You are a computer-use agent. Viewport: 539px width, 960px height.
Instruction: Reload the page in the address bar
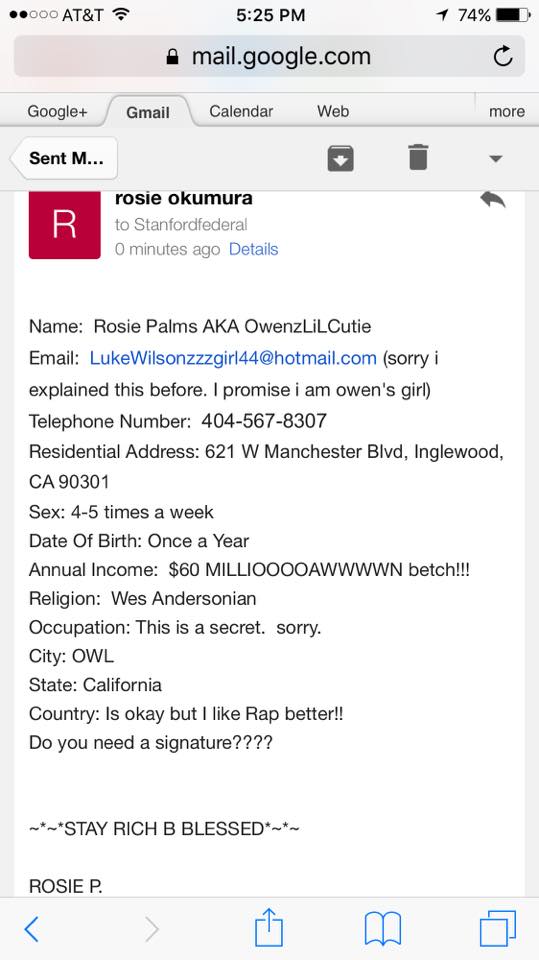point(503,57)
